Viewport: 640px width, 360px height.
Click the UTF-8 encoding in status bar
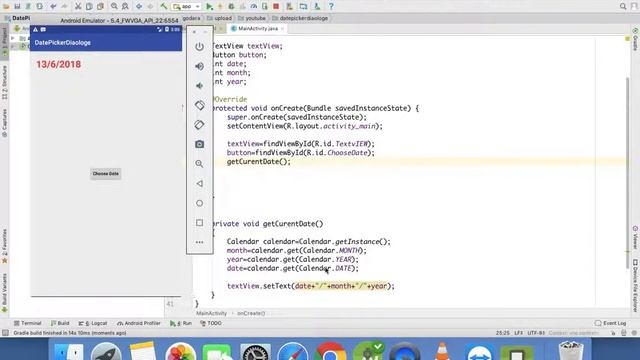(x=536, y=333)
